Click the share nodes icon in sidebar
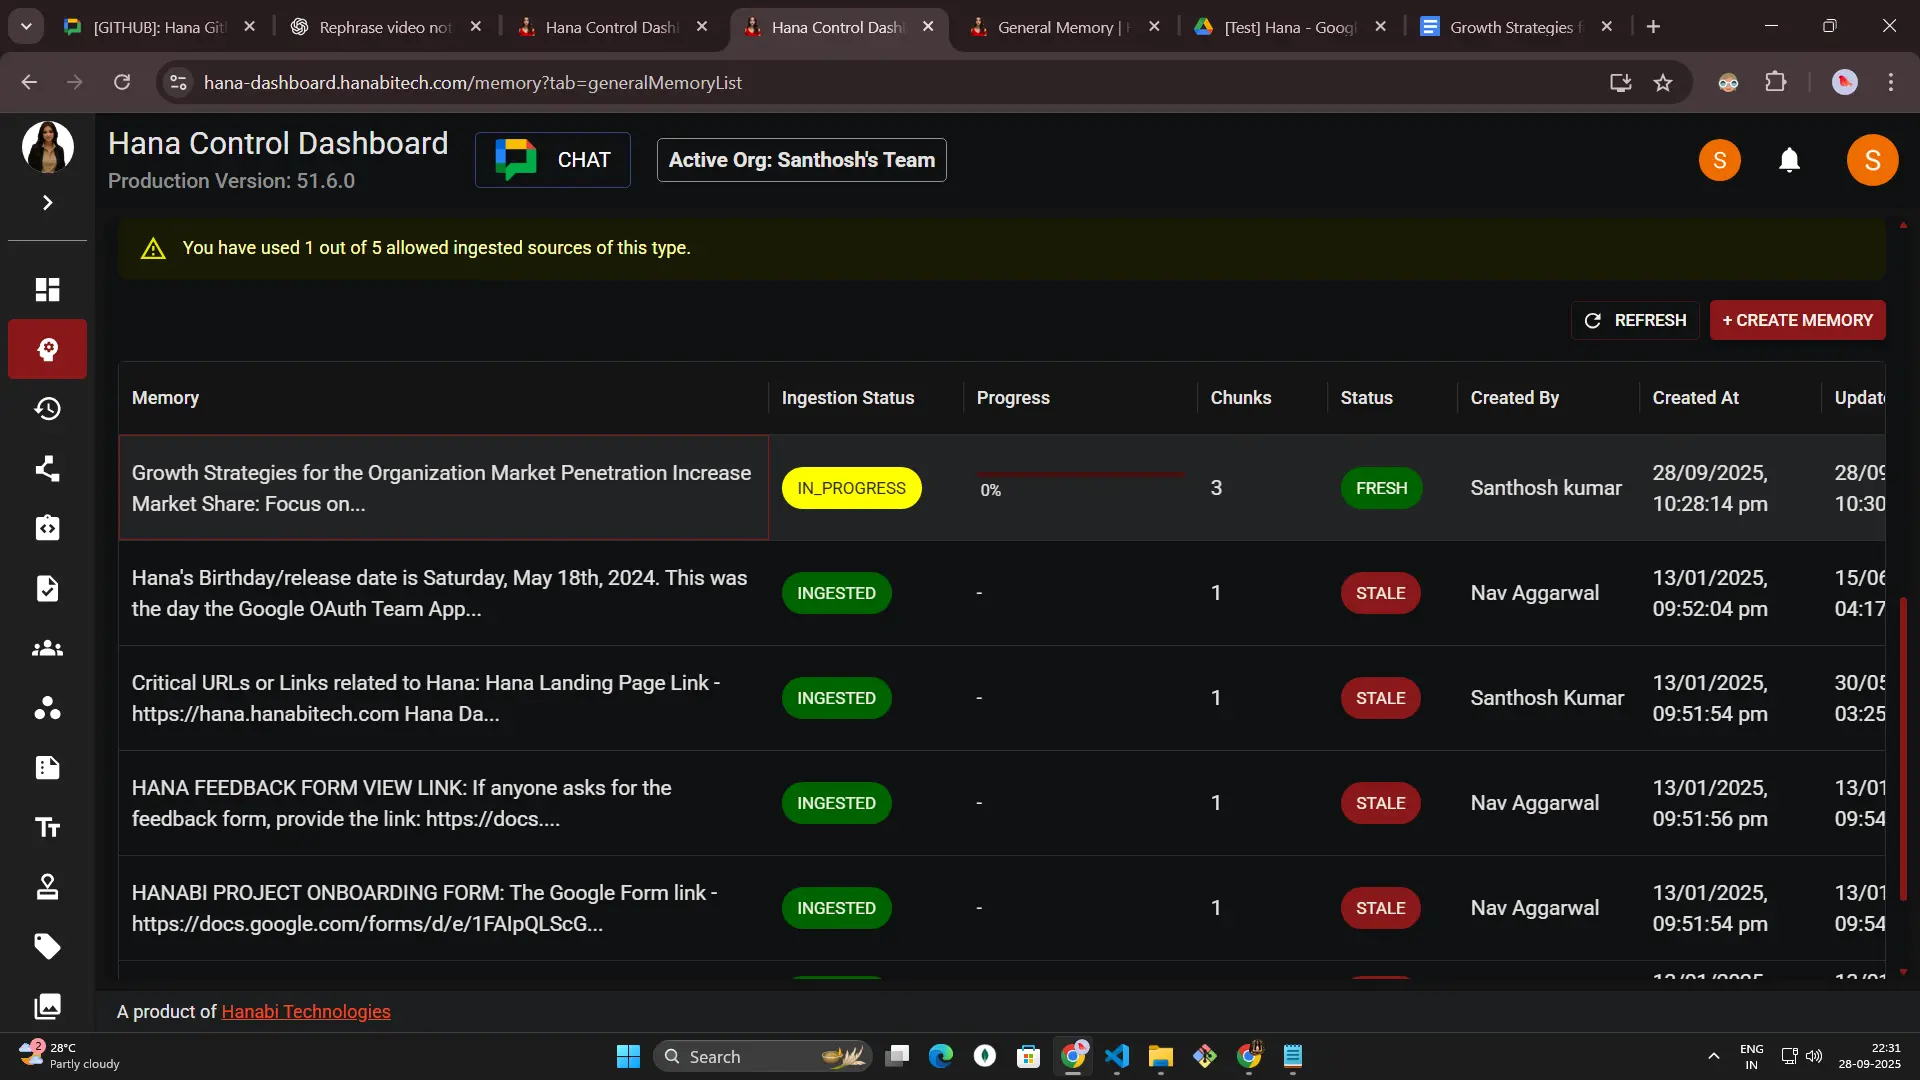Viewport: 1920px width, 1080px height. point(47,469)
